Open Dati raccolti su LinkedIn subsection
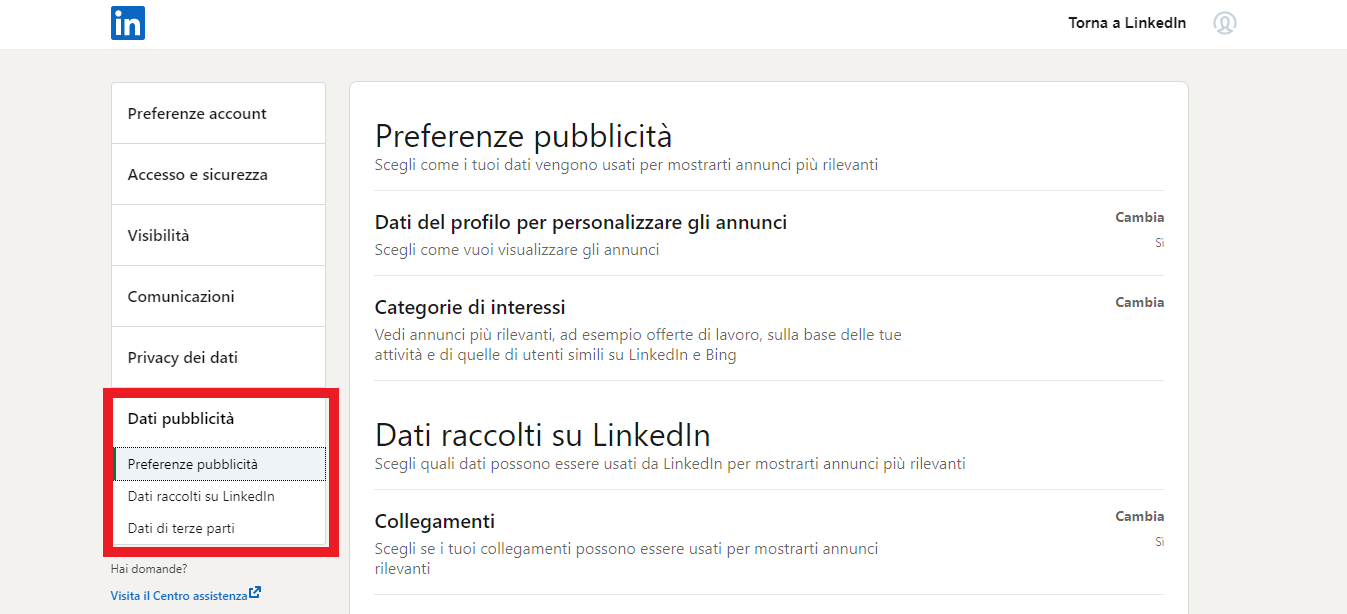 tap(201, 495)
